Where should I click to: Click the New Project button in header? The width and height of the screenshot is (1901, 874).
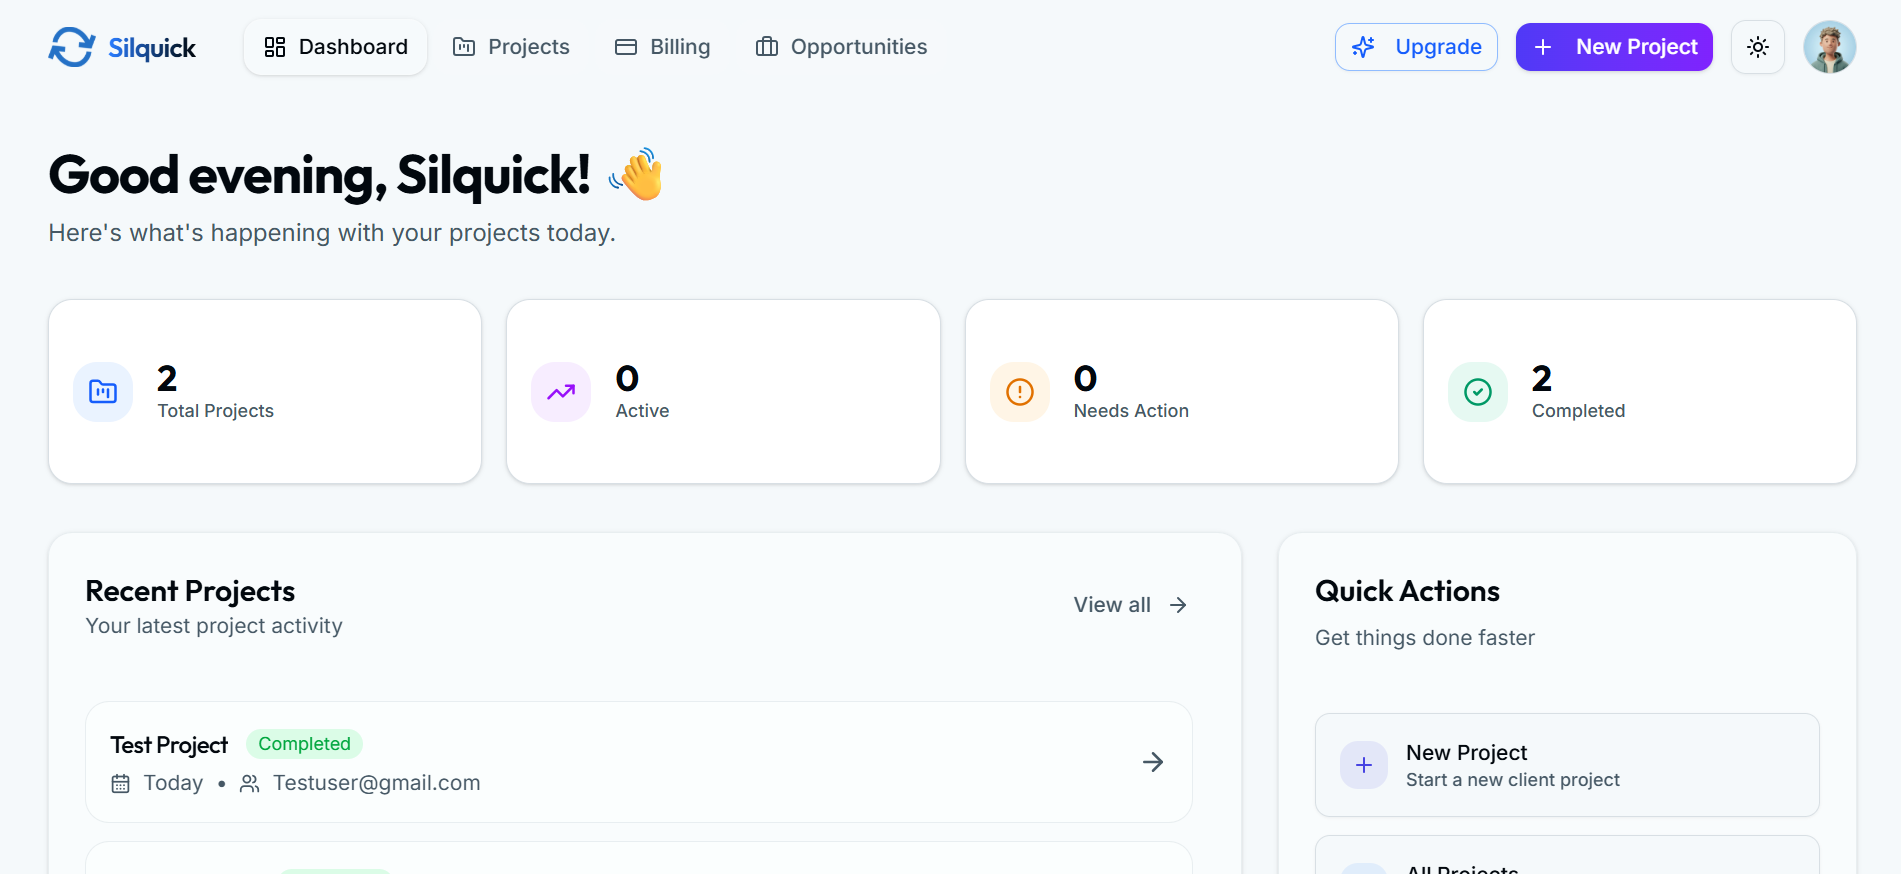pos(1613,46)
